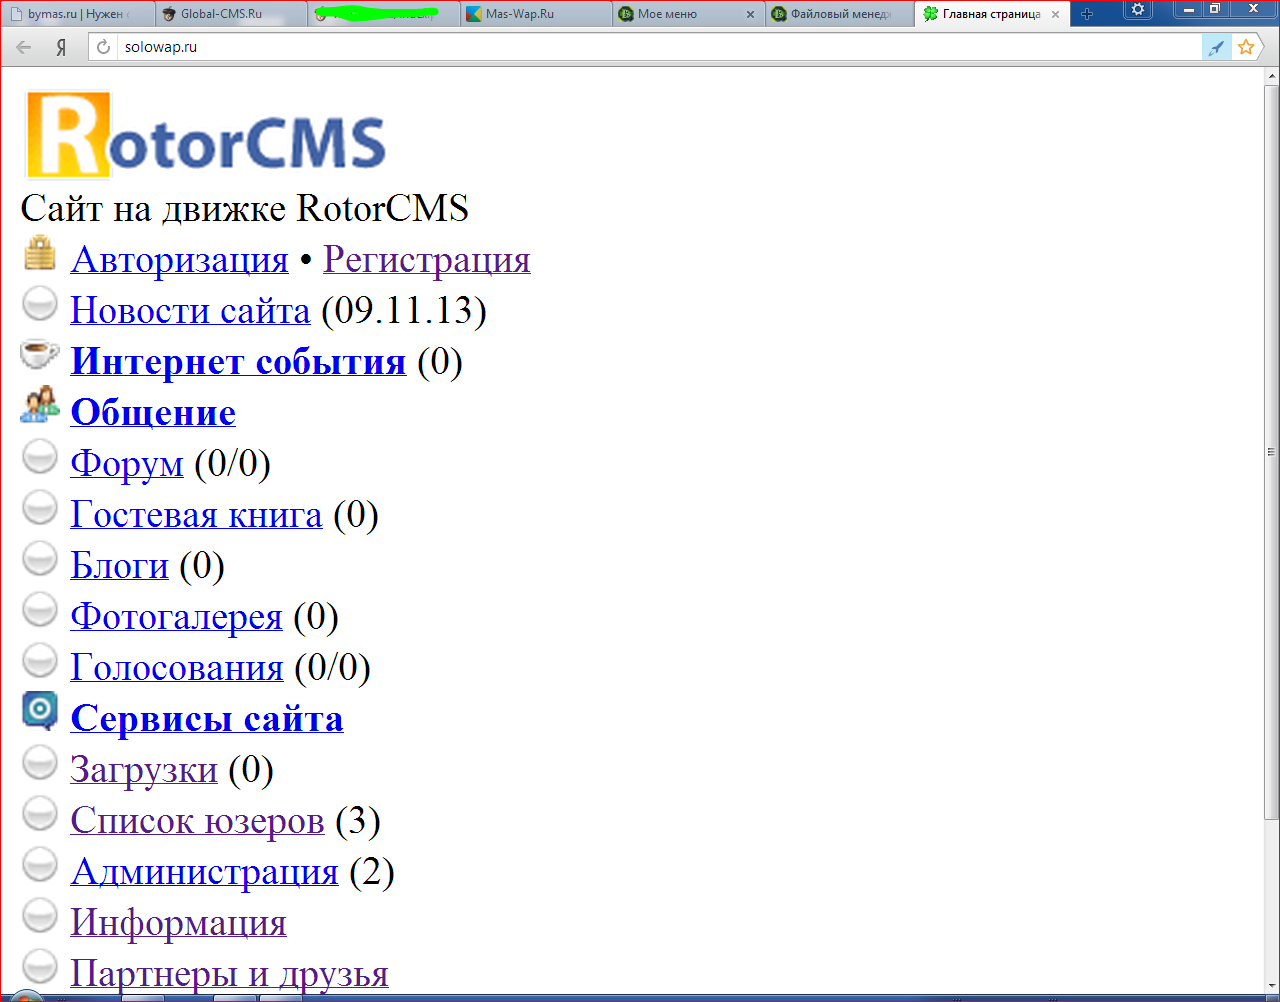Reload the page with the refresh icon
This screenshot has width=1280, height=1002.
(103, 47)
